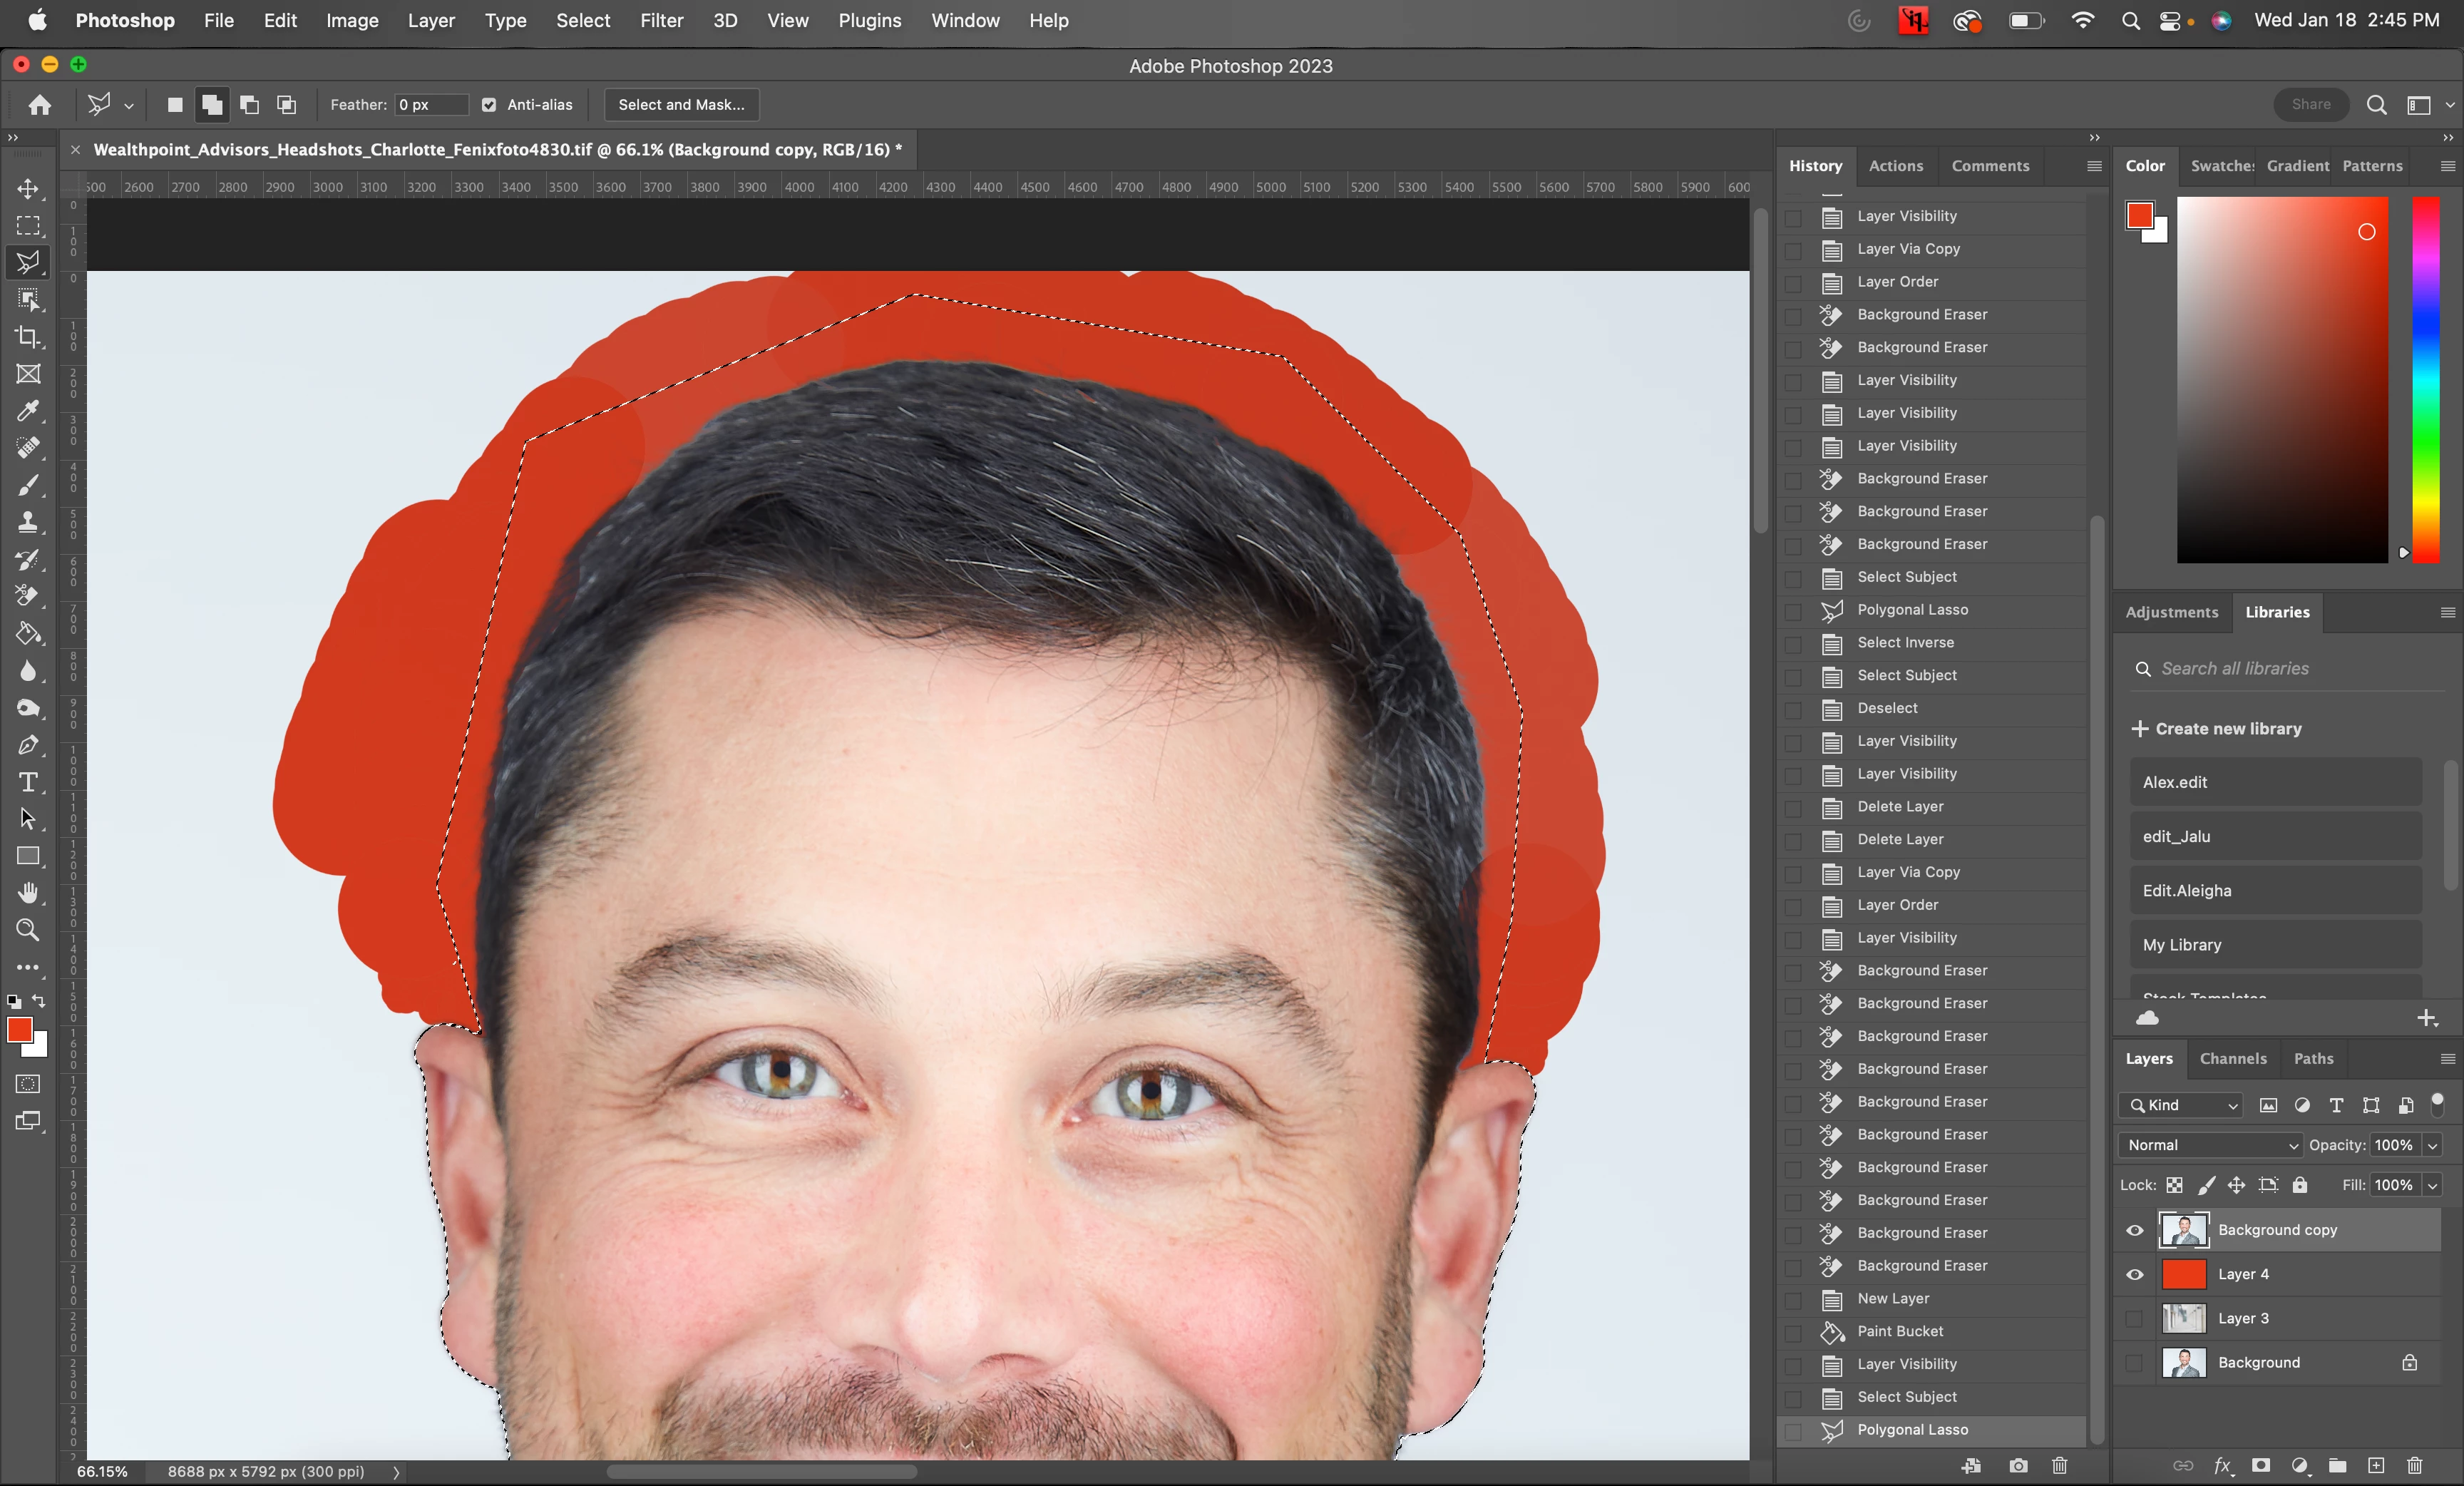Select the Crop tool
This screenshot has width=2464, height=1486.
point(28,337)
